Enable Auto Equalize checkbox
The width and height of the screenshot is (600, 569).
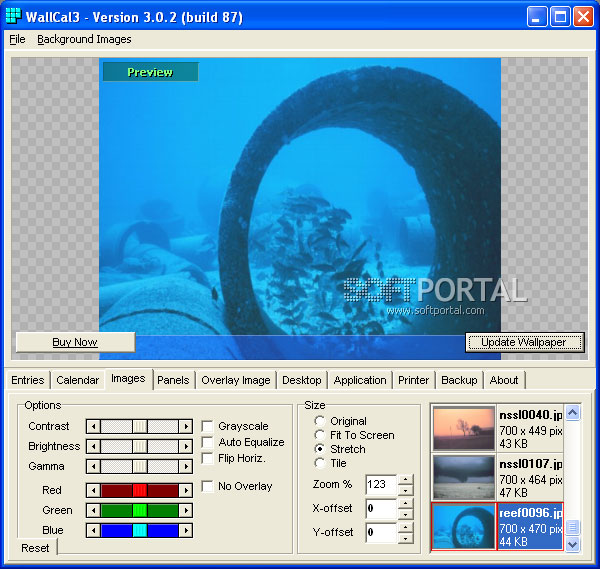point(207,442)
